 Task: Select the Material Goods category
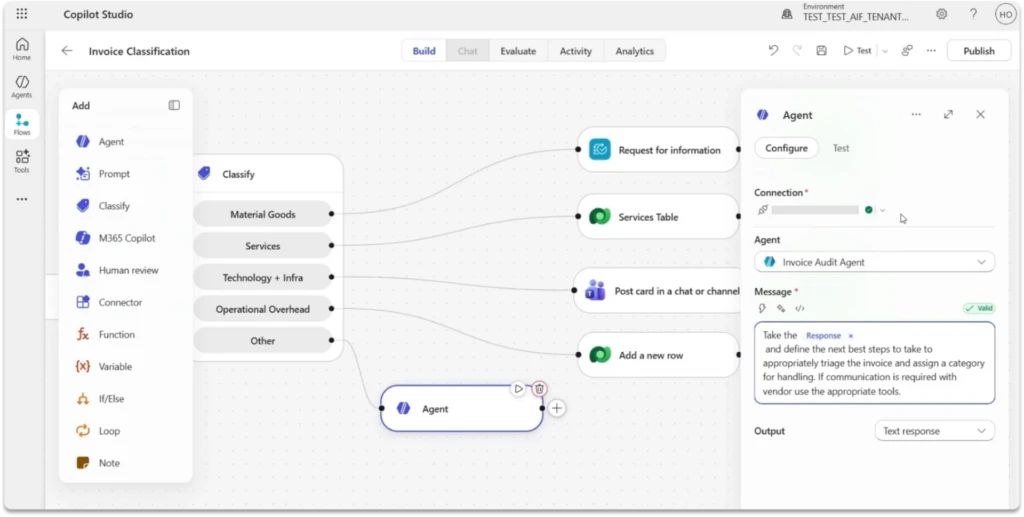click(263, 214)
